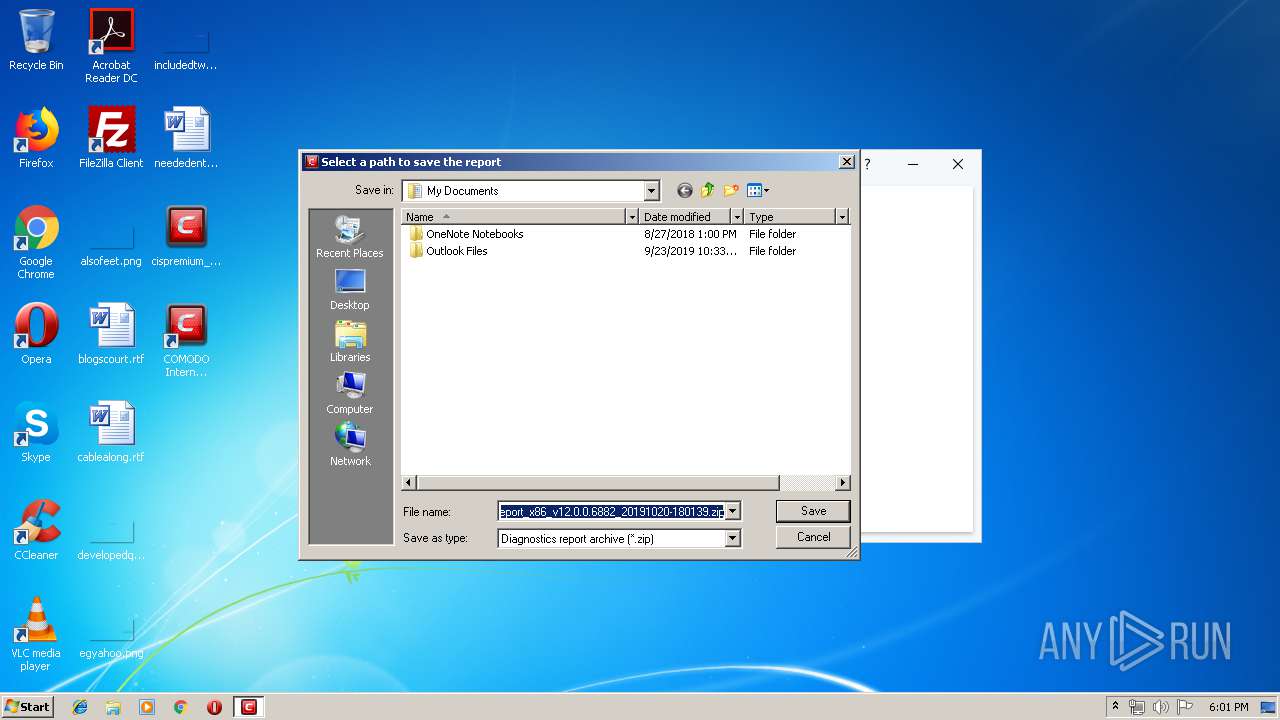The width and height of the screenshot is (1280, 720).
Task: Click the Cancel button
Action: (813, 537)
